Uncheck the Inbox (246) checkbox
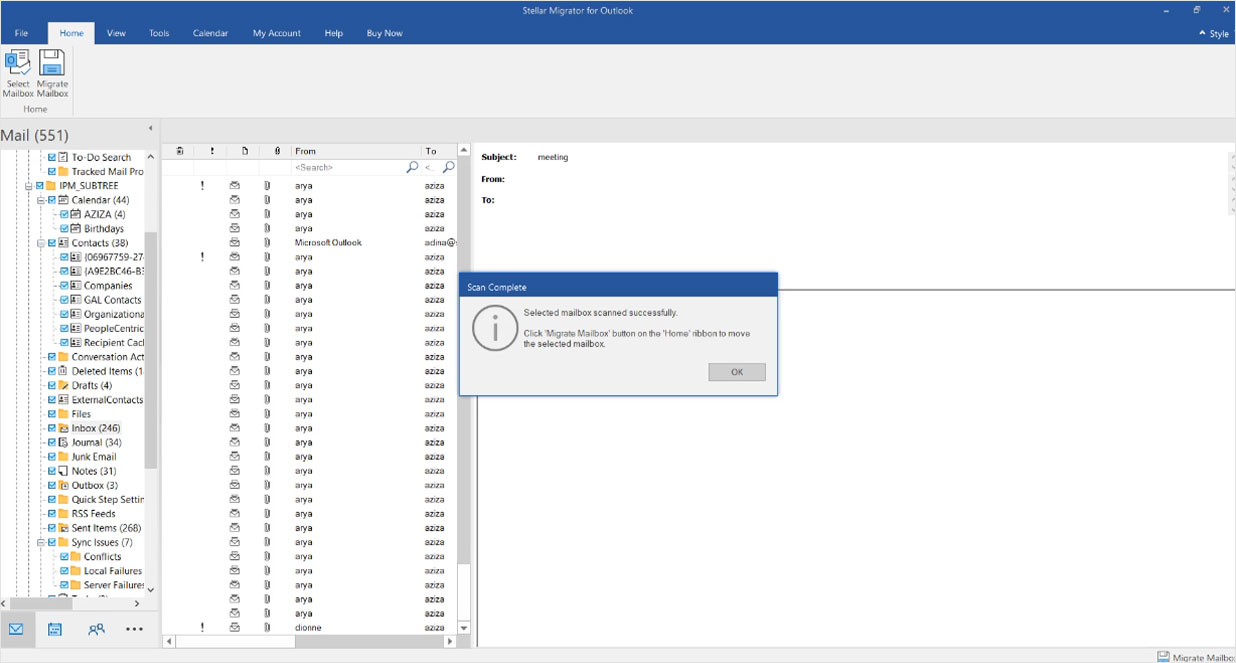Screen dimensions: 1236x663 coord(52,428)
